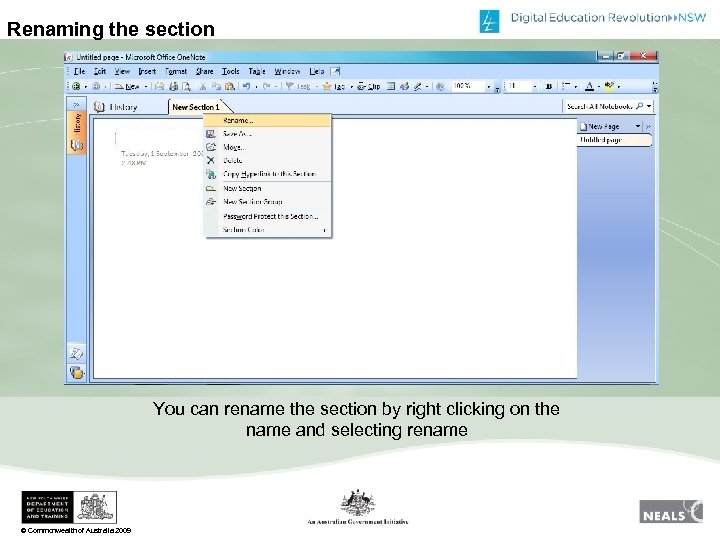Click the Forward navigation icon
Viewport: 720px width, 540px height.
(96, 86)
